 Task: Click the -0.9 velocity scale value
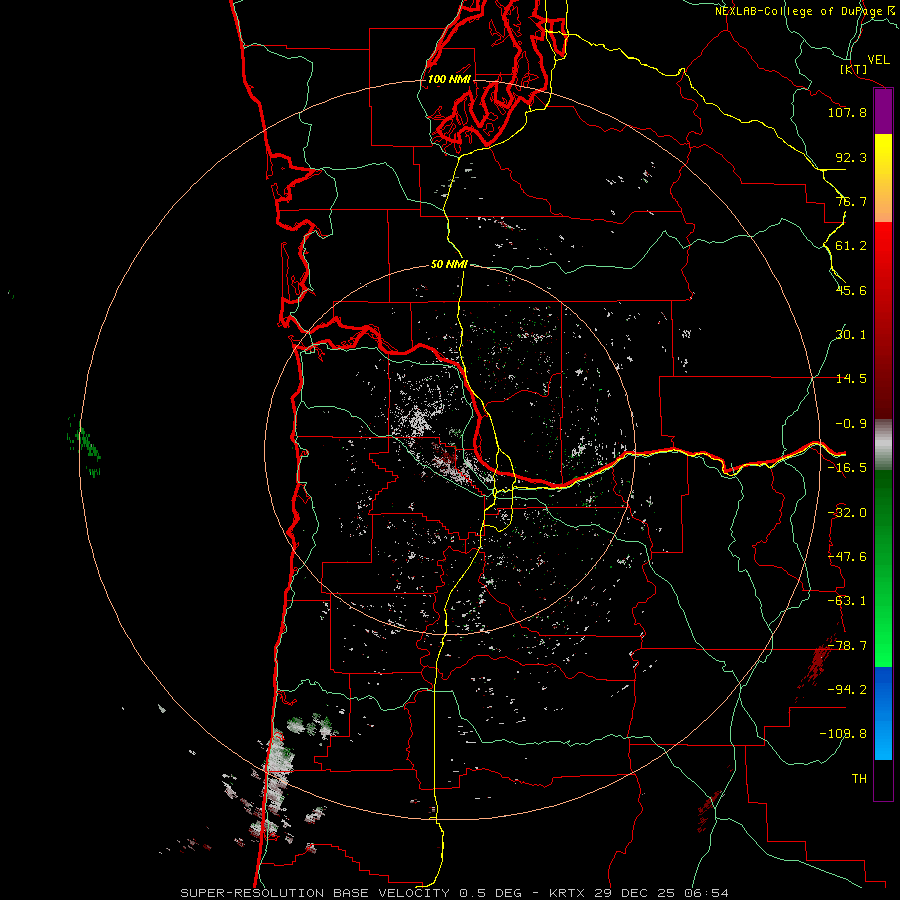851,424
